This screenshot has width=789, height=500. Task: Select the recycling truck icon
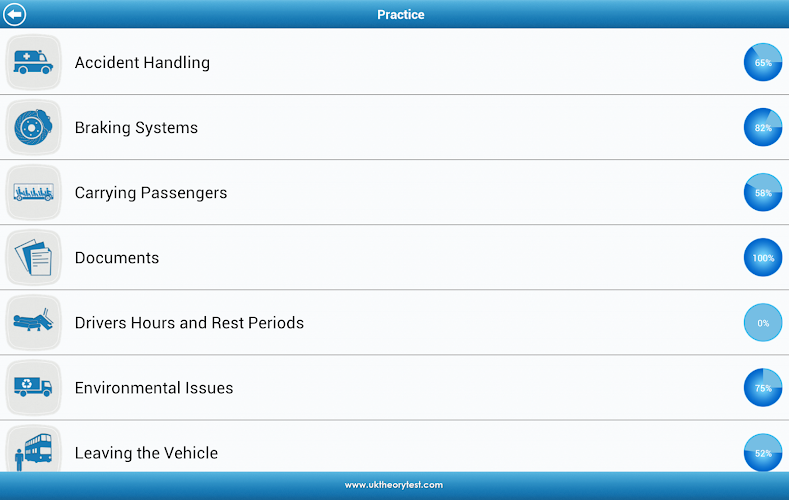tap(34, 388)
